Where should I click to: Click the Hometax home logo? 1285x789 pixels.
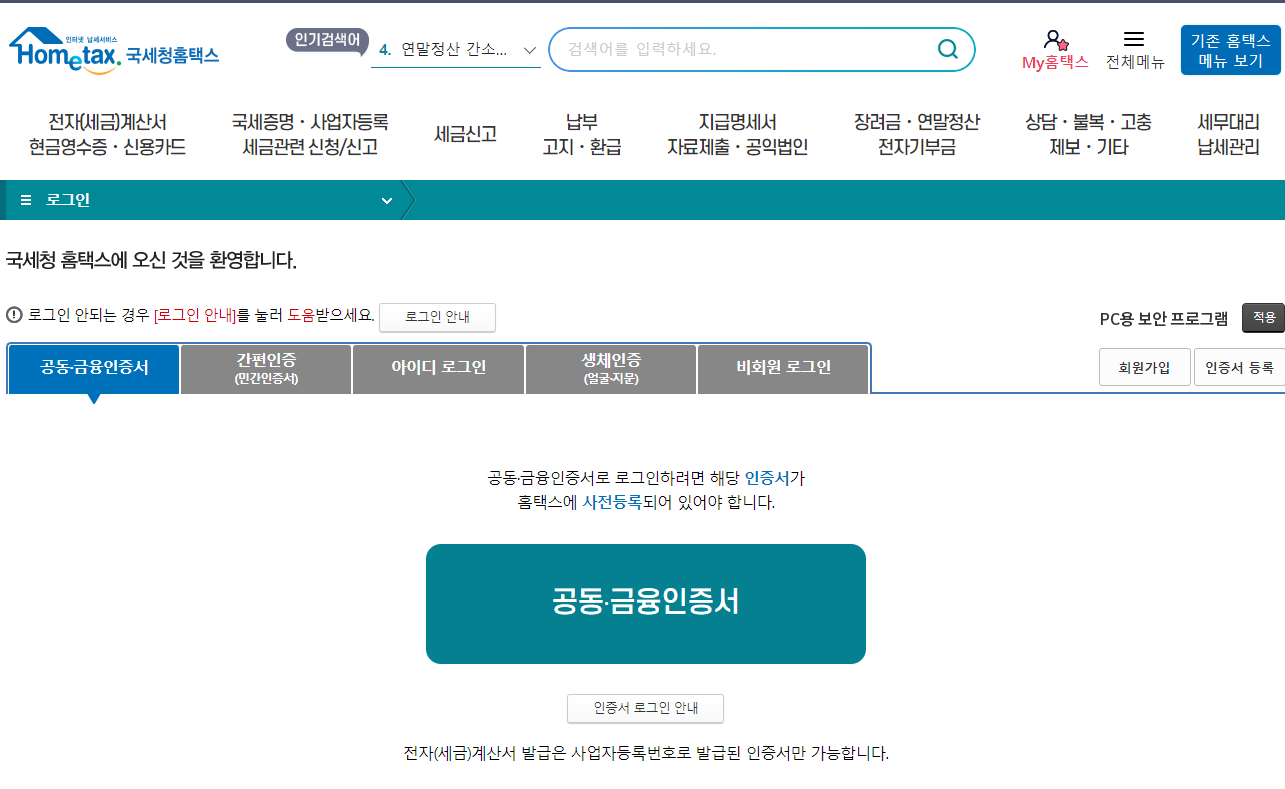[x=110, y=48]
